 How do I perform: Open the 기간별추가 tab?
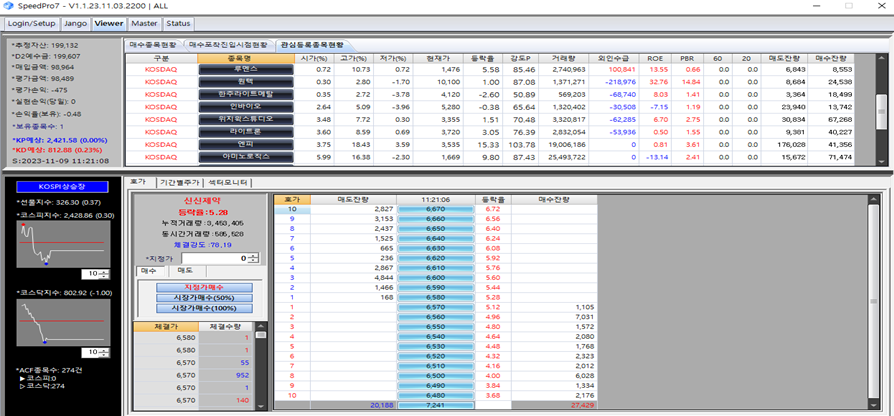(180, 182)
